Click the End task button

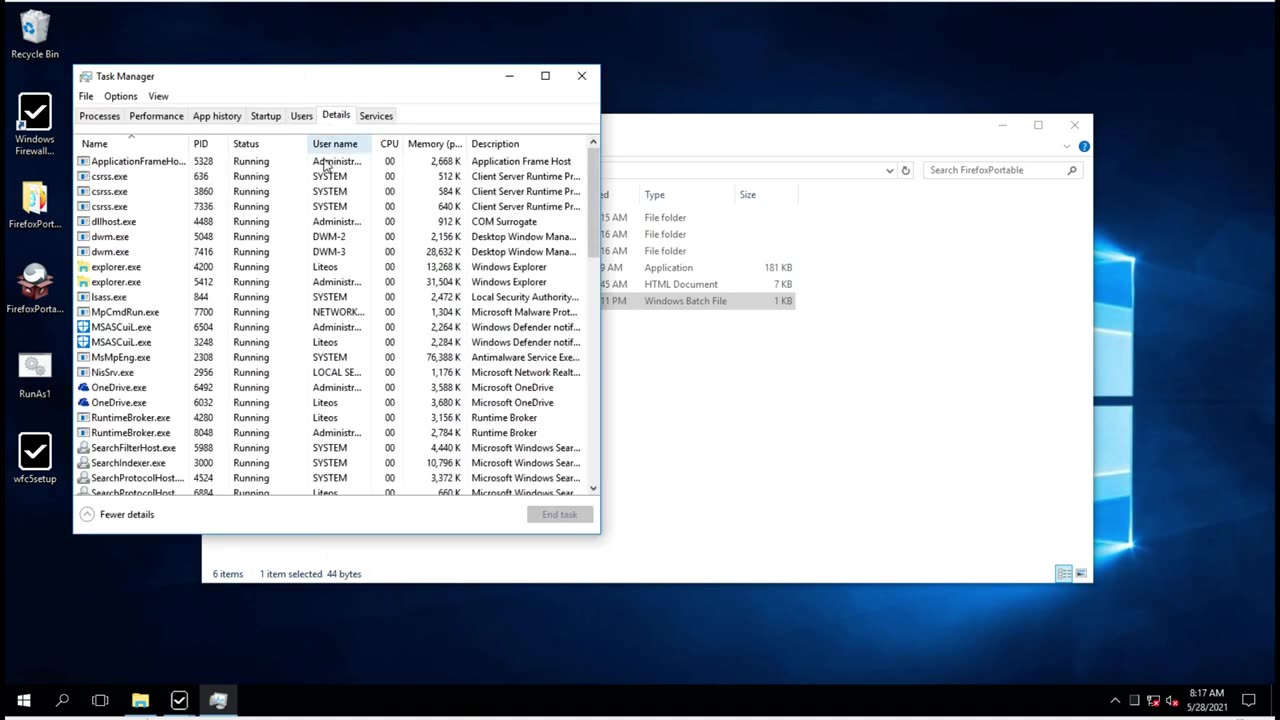(x=560, y=514)
